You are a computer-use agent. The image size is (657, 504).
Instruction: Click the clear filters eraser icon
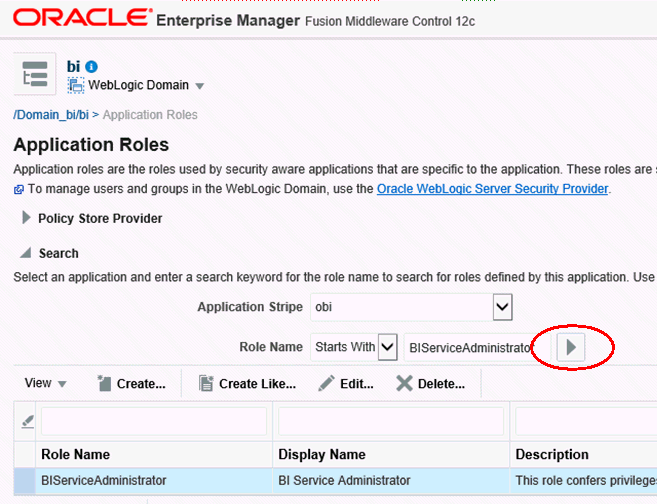(28, 421)
